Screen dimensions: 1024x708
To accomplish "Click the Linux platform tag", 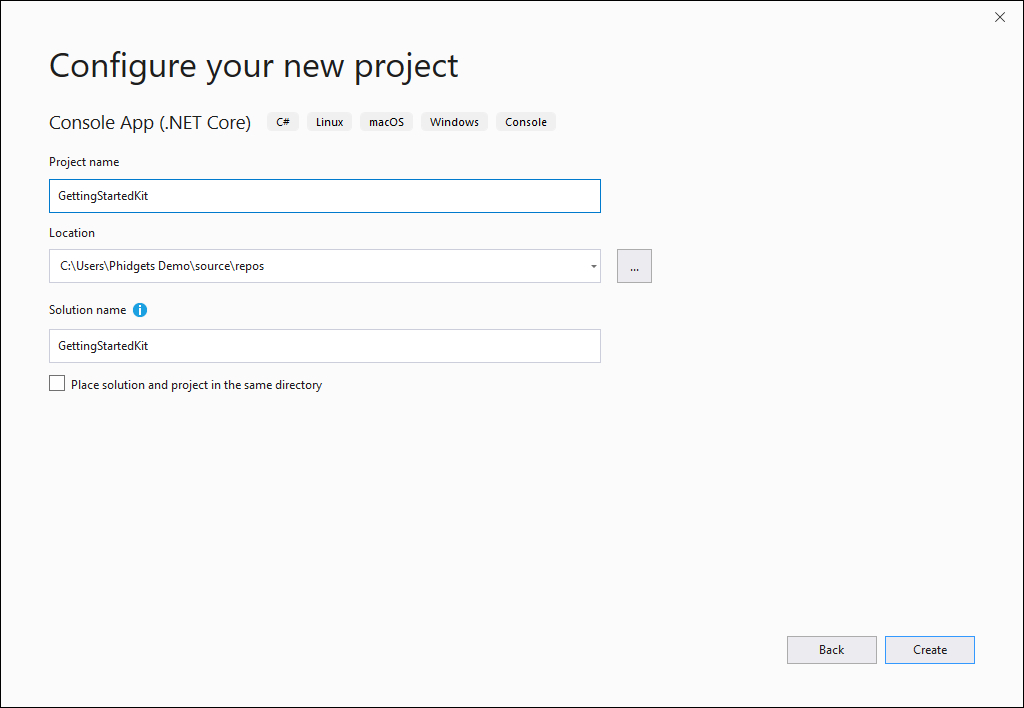I will coord(329,121).
